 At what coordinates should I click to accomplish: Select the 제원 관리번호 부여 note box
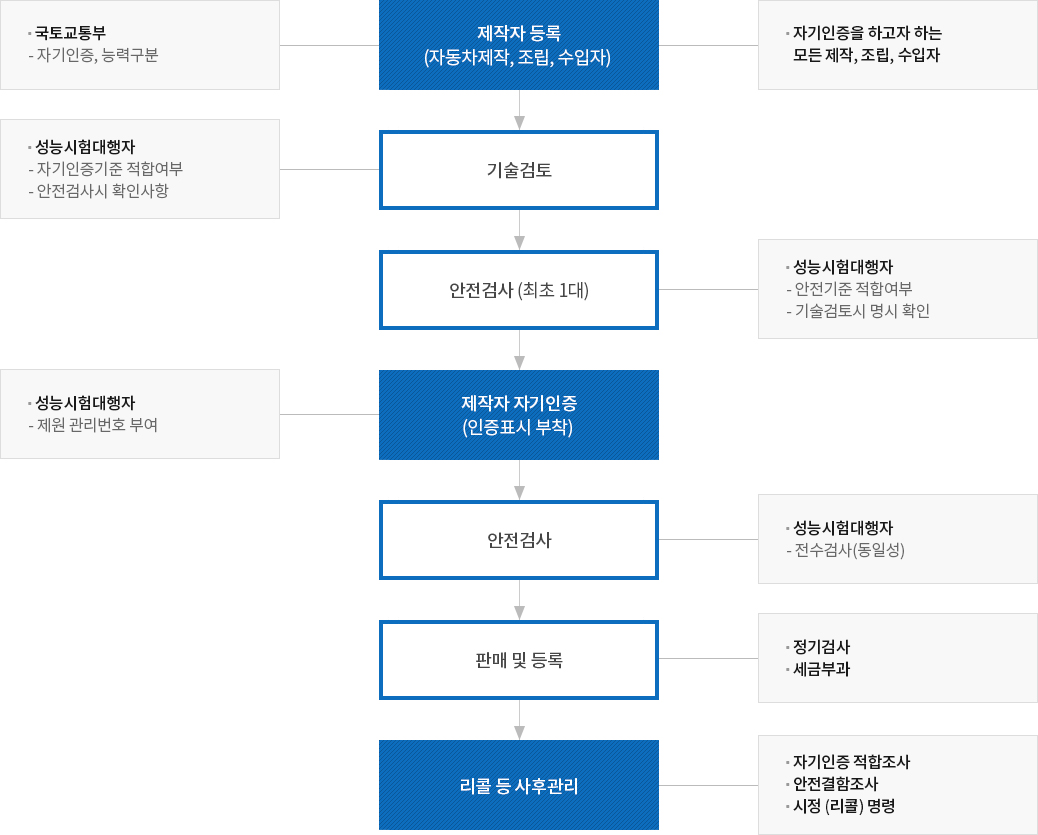click(x=140, y=414)
